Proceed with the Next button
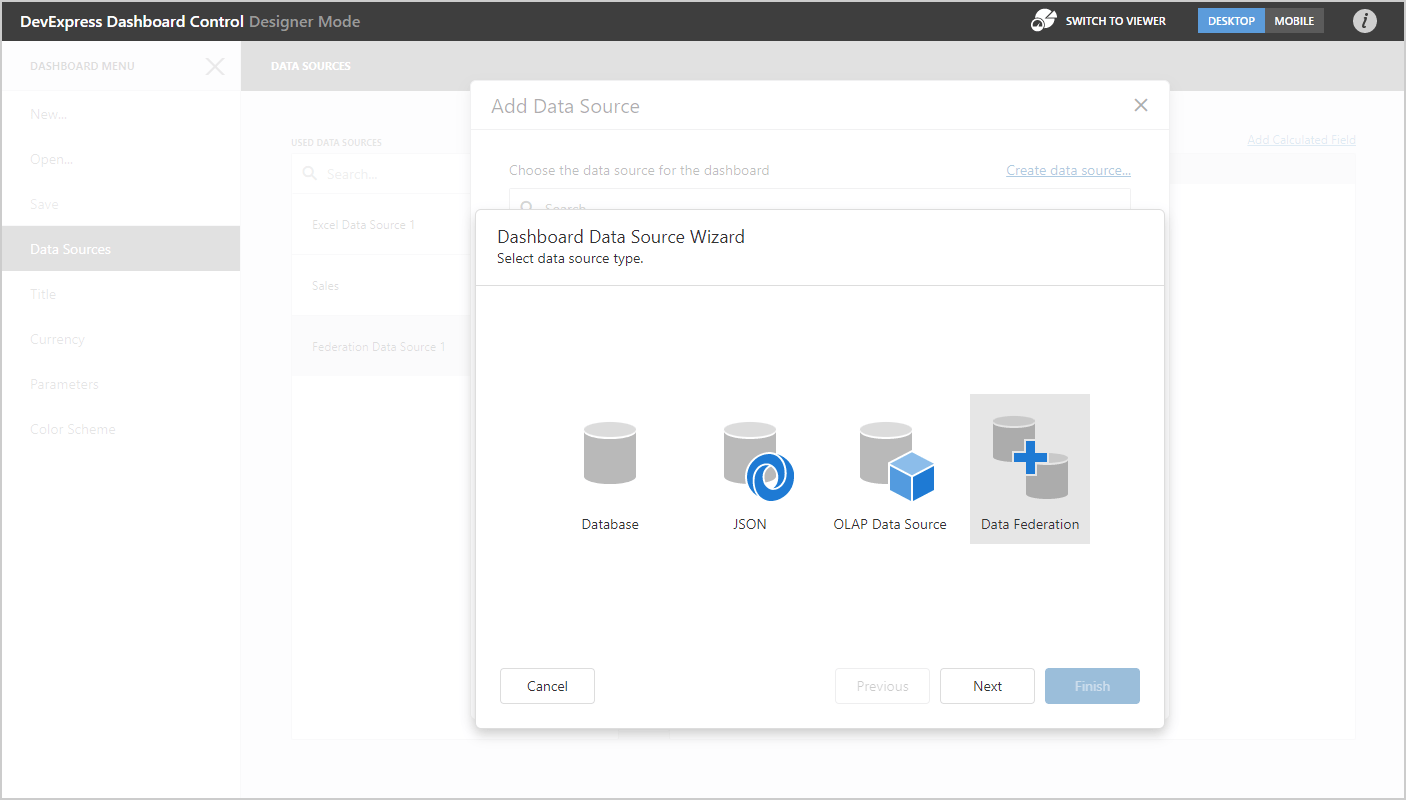 pyautogui.click(x=987, y=686)
